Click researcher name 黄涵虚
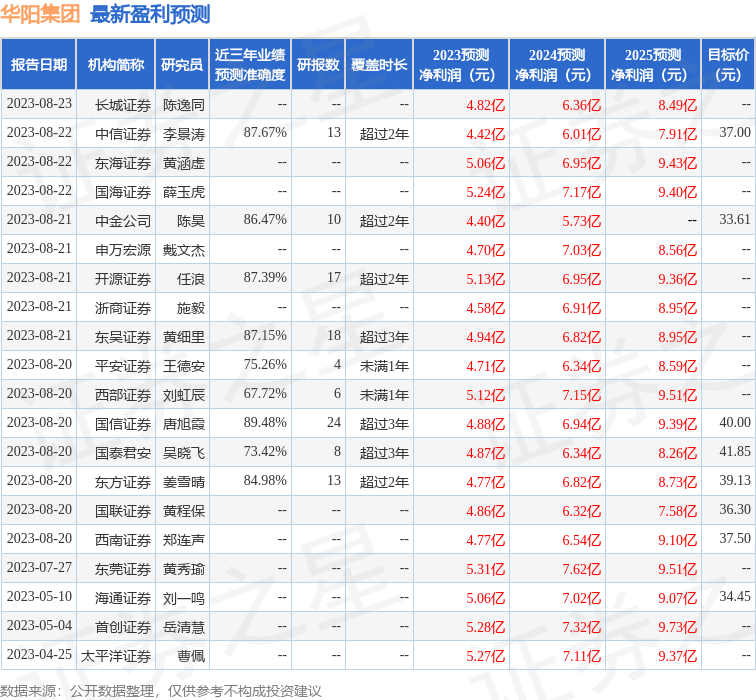This screenshot has height=700, width=756. pos(184,163)
